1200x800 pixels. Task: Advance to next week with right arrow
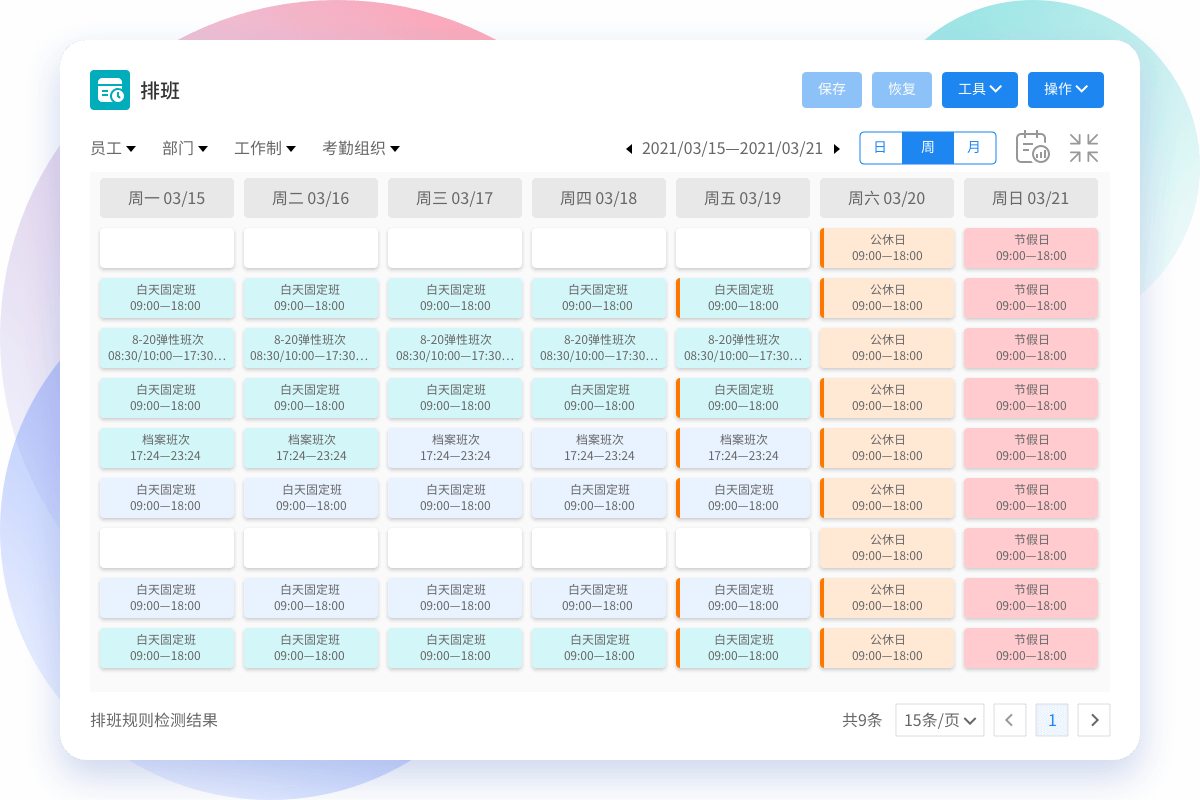(x=837, y=149)
